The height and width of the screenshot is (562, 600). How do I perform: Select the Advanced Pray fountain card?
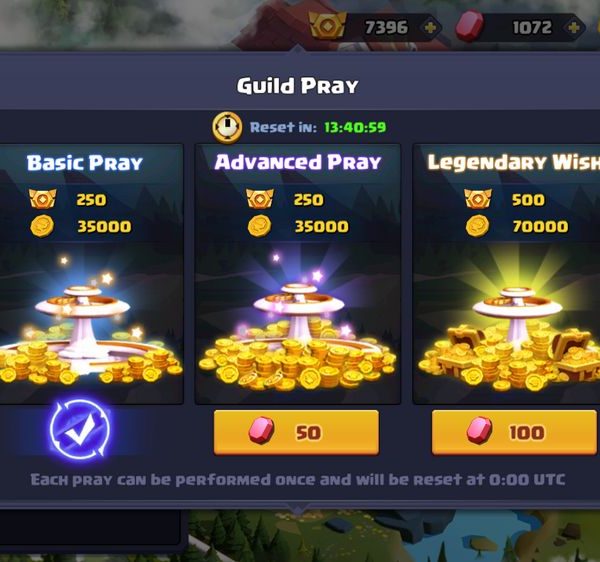click(298, 274)
